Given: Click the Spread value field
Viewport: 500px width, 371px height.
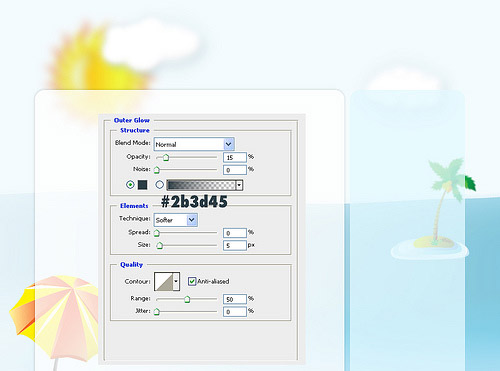Looking at the screenshot, I should [235, 233].
